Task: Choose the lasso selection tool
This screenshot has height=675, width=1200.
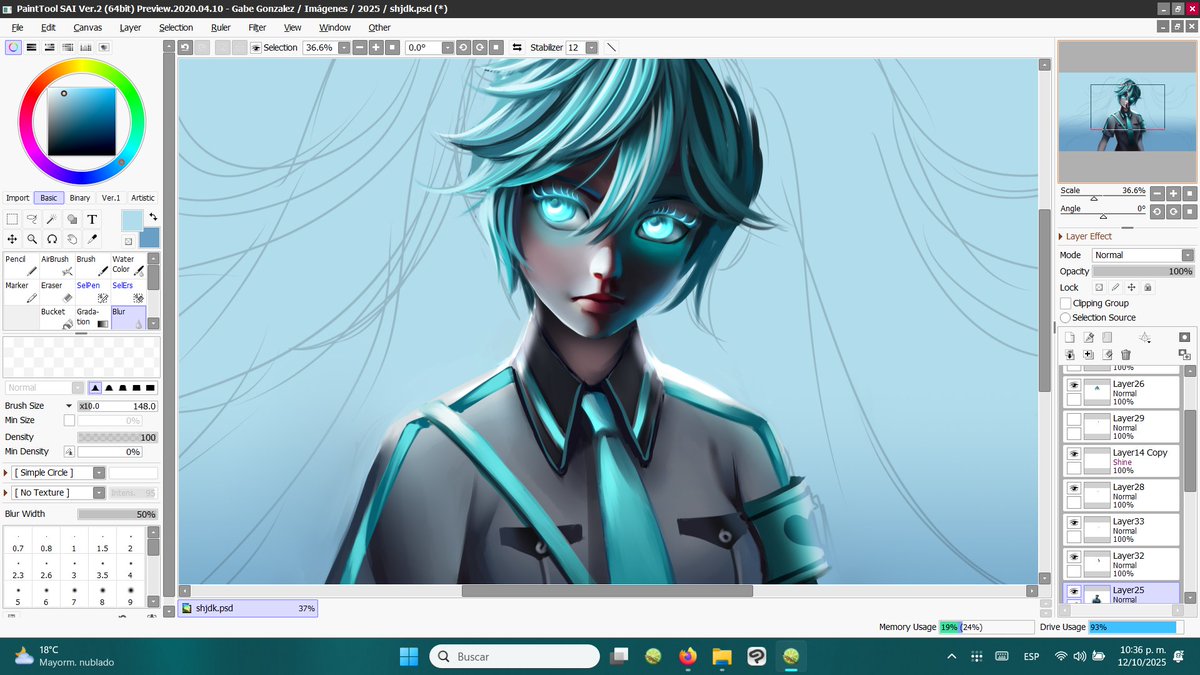Action: click(x=32, y=219)
